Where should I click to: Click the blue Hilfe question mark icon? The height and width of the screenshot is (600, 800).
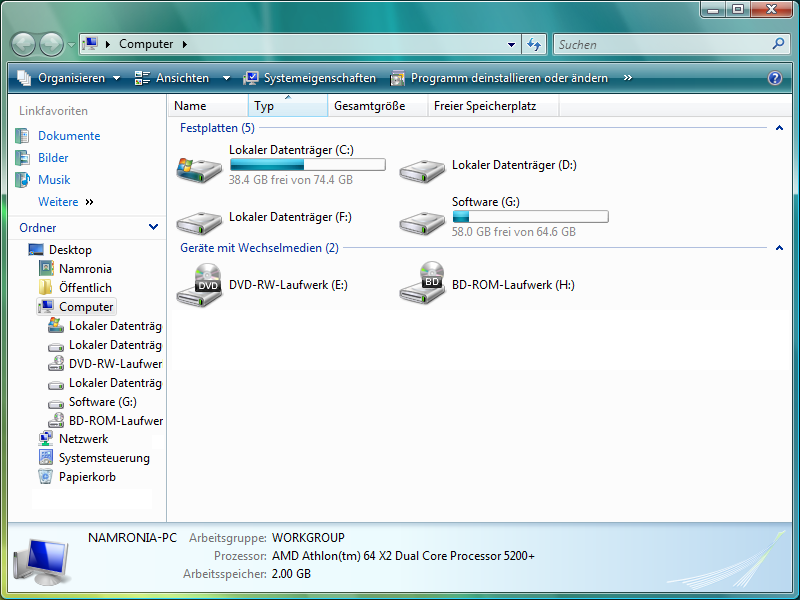point(774,77)
